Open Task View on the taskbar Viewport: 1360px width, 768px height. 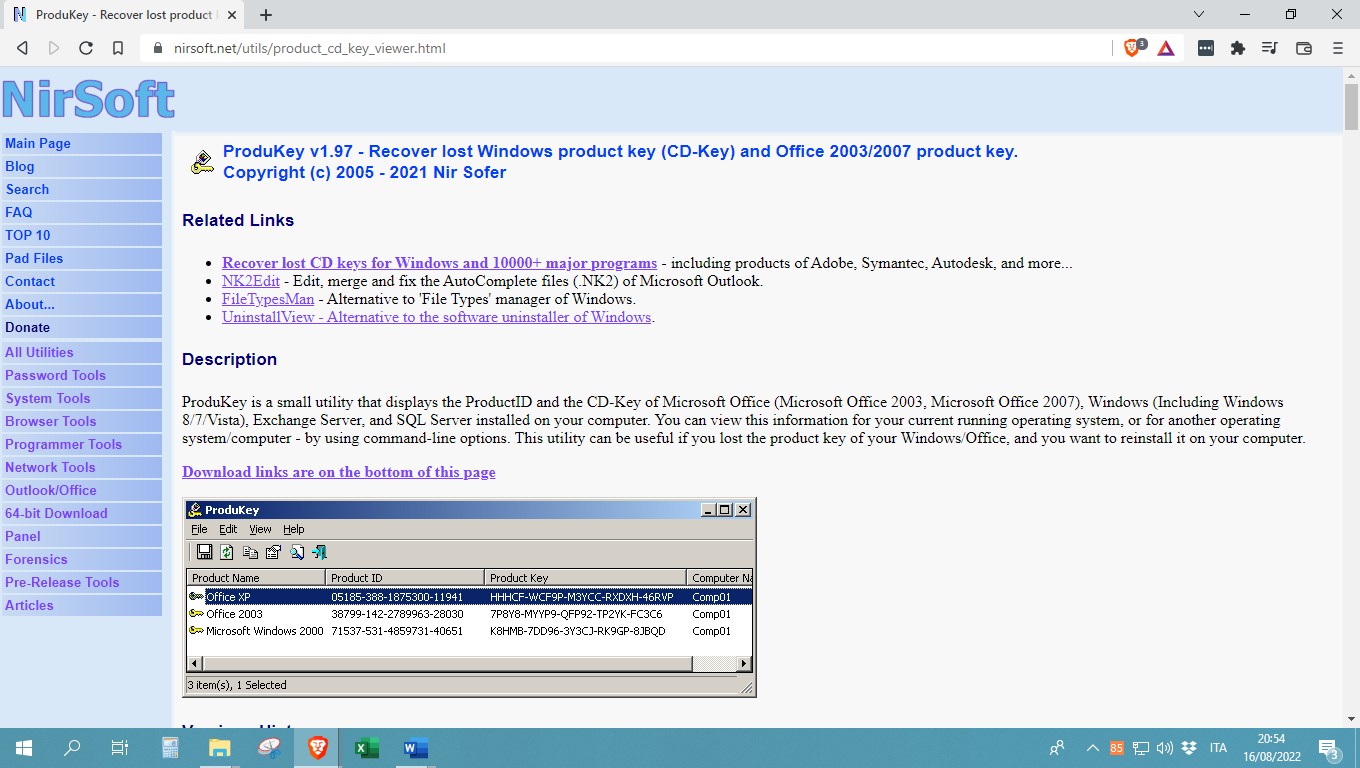tap(120, 748)
